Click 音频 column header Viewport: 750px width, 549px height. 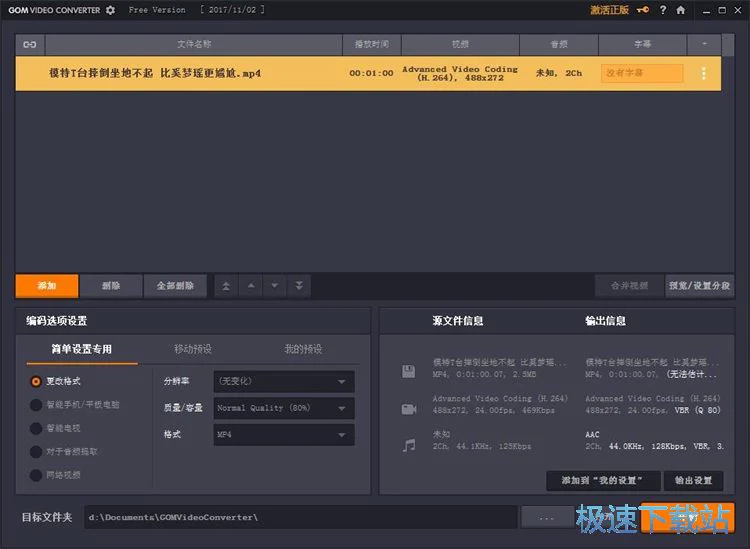559,44
